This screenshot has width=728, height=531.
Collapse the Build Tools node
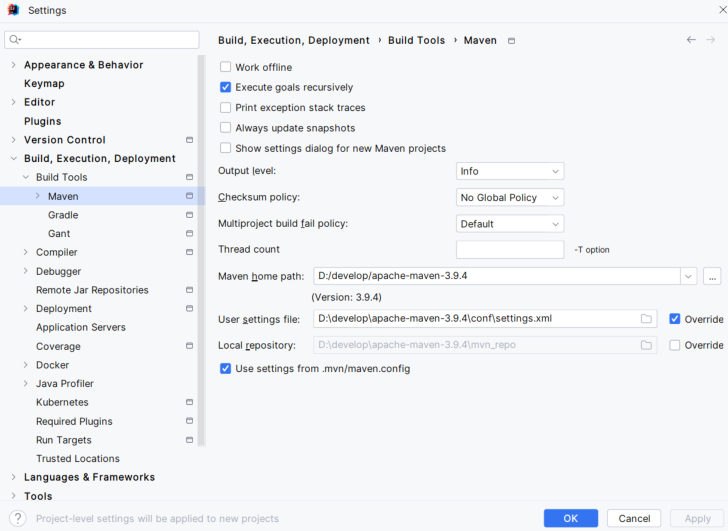coord(26,177)
